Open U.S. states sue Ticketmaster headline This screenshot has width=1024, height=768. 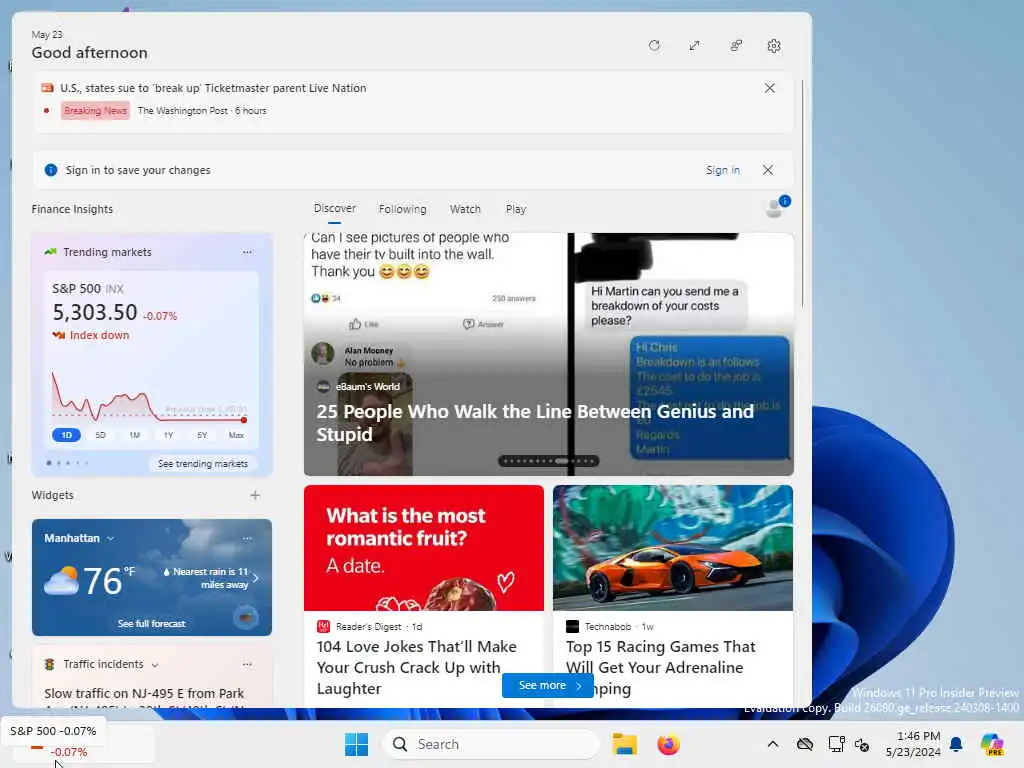pyautogui.click(x=213, y=88)
